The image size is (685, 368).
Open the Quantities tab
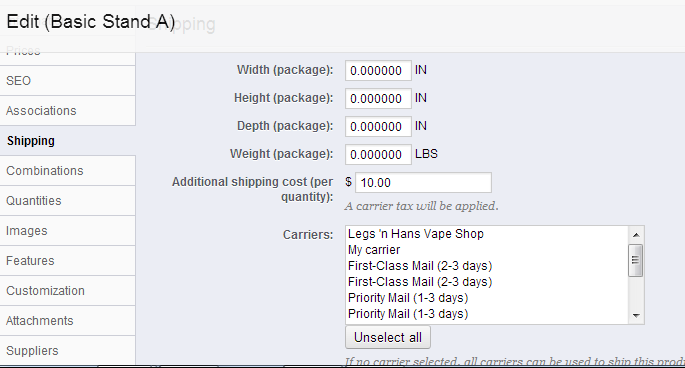click(68, 201)
